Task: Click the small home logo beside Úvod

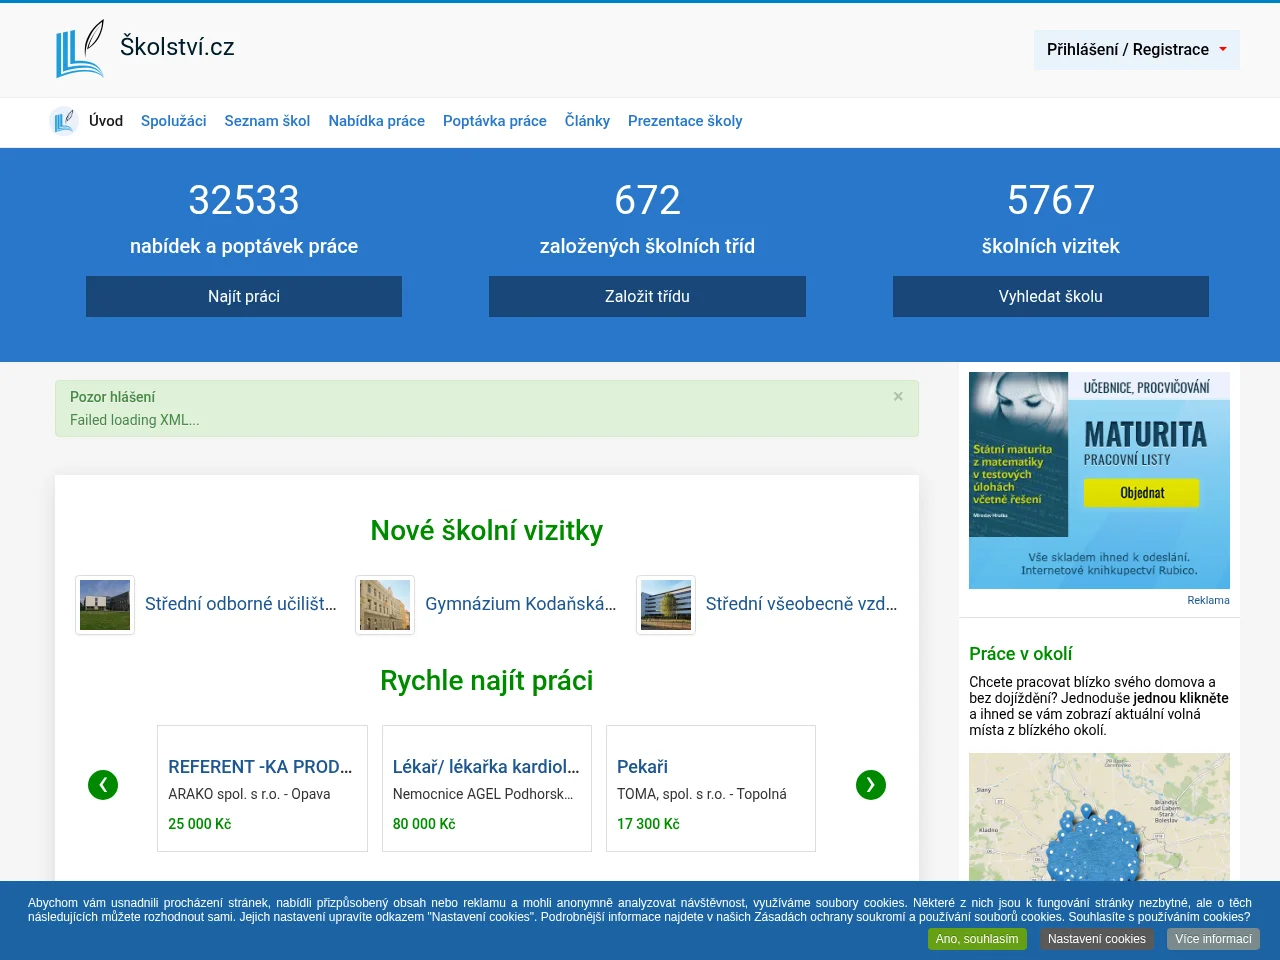Action: [x=64, y=121]
